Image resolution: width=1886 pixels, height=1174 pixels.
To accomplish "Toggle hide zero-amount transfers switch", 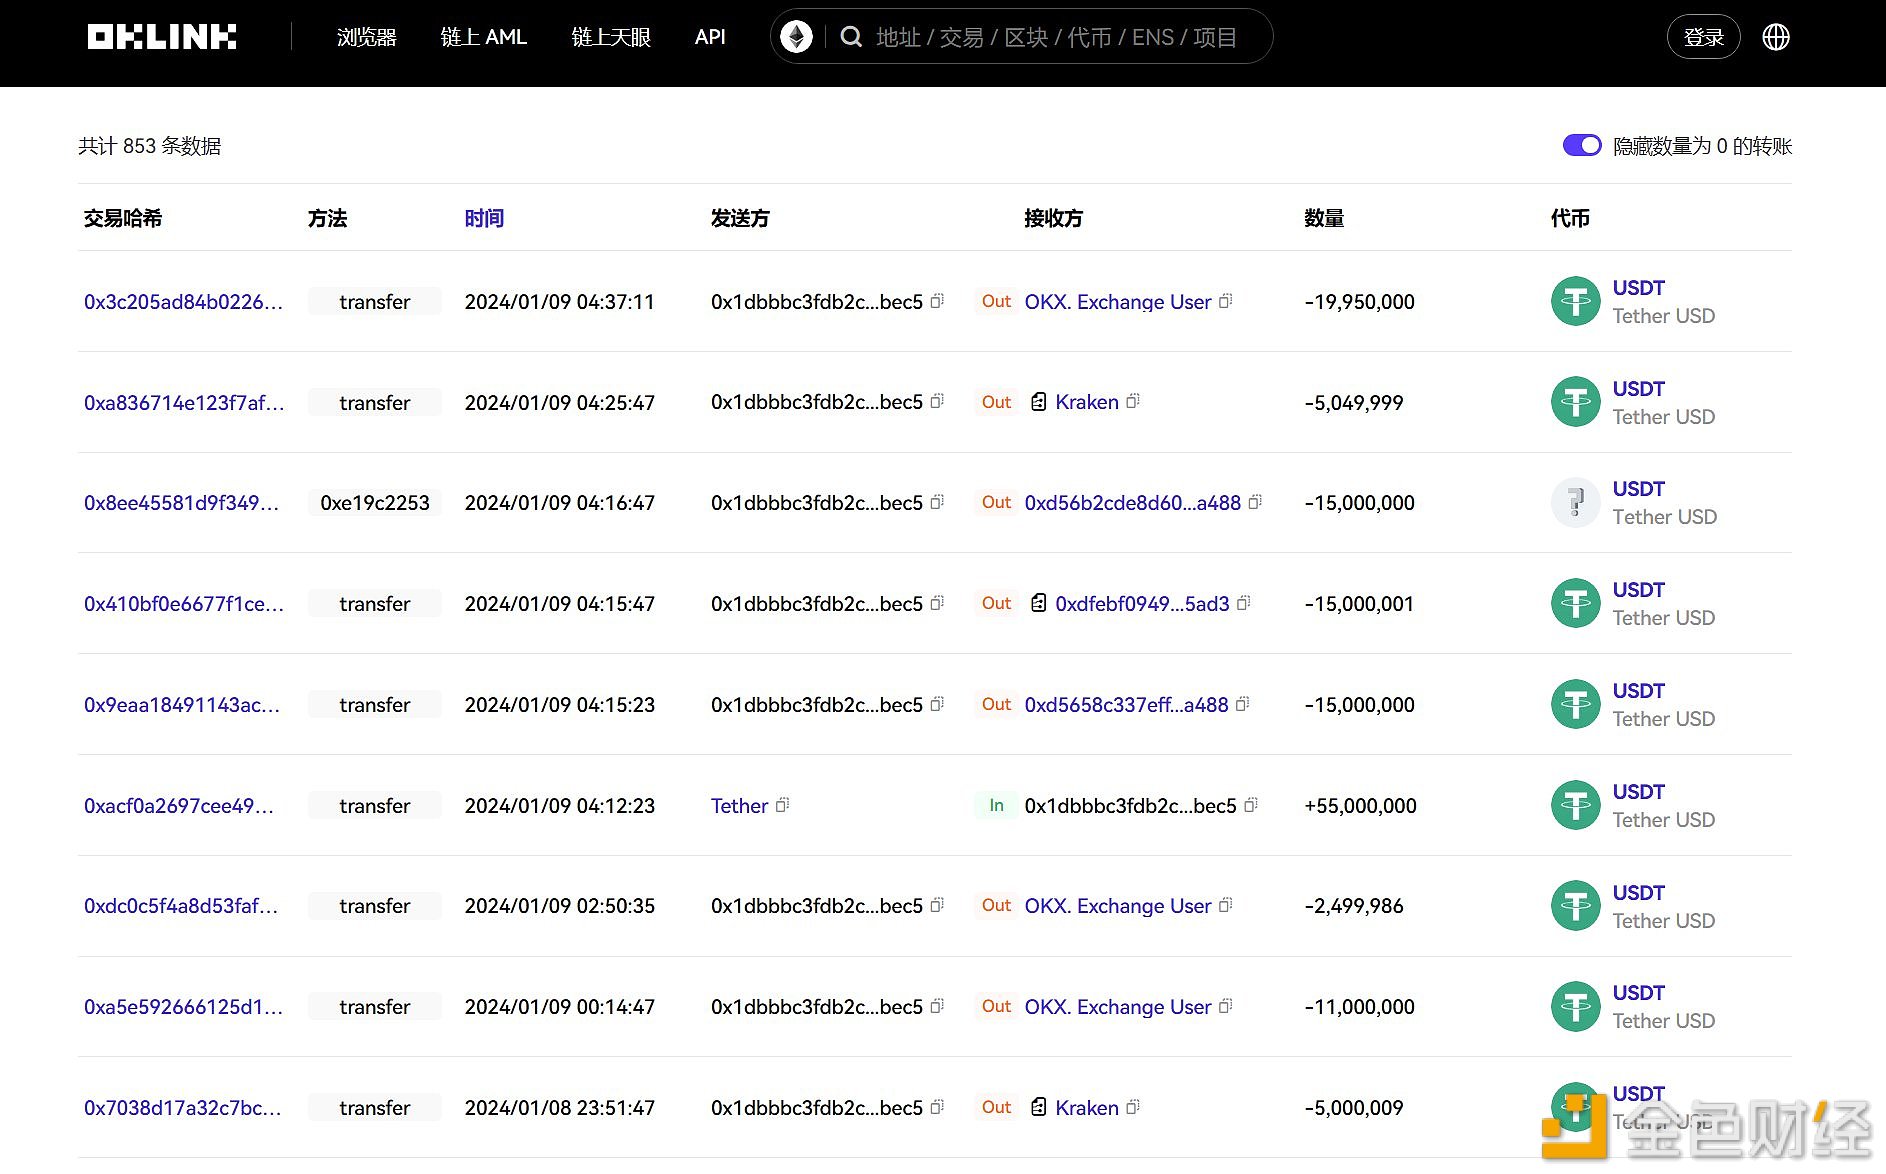I will pos(1582,146).
